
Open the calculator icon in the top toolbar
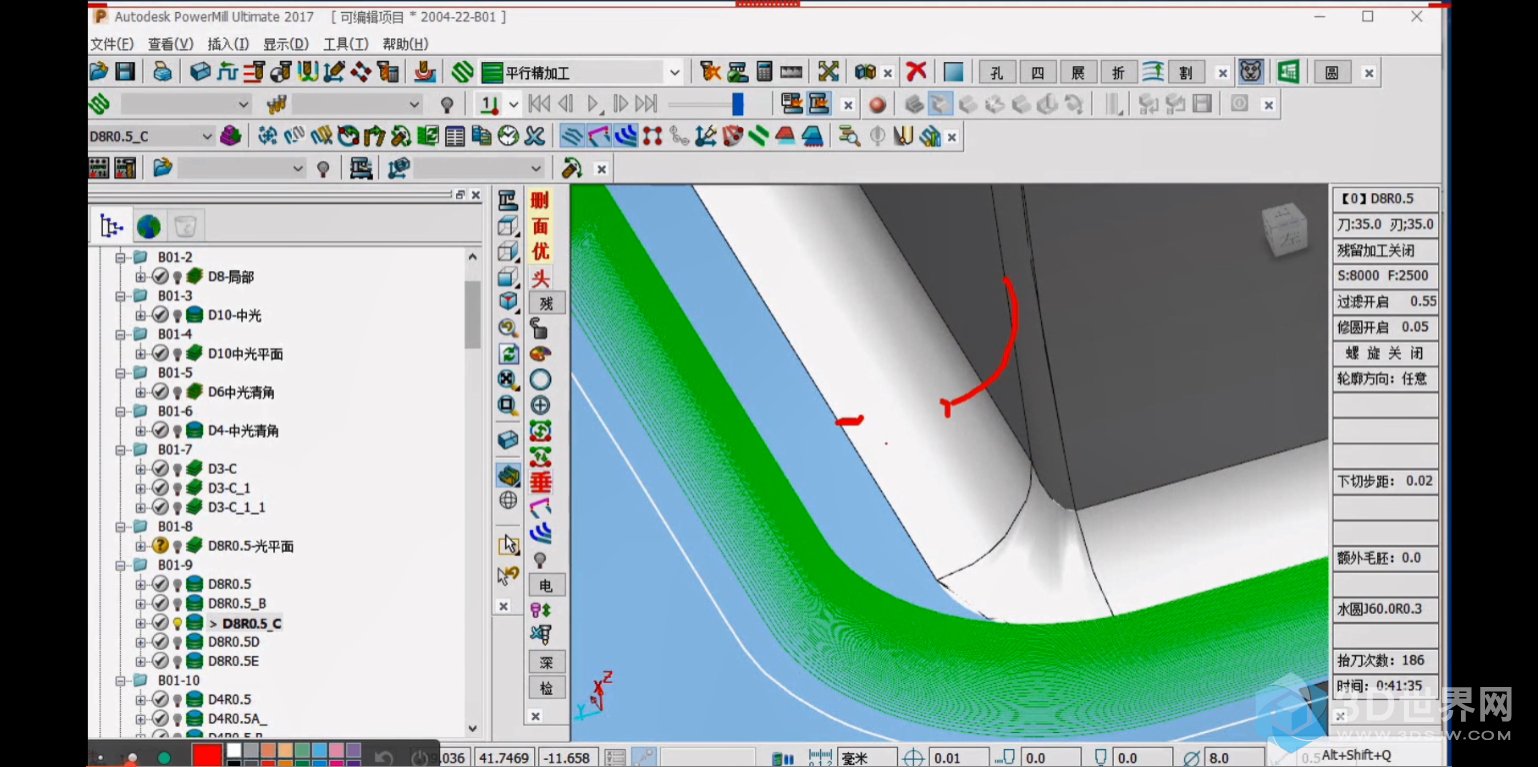coord(765,72)
